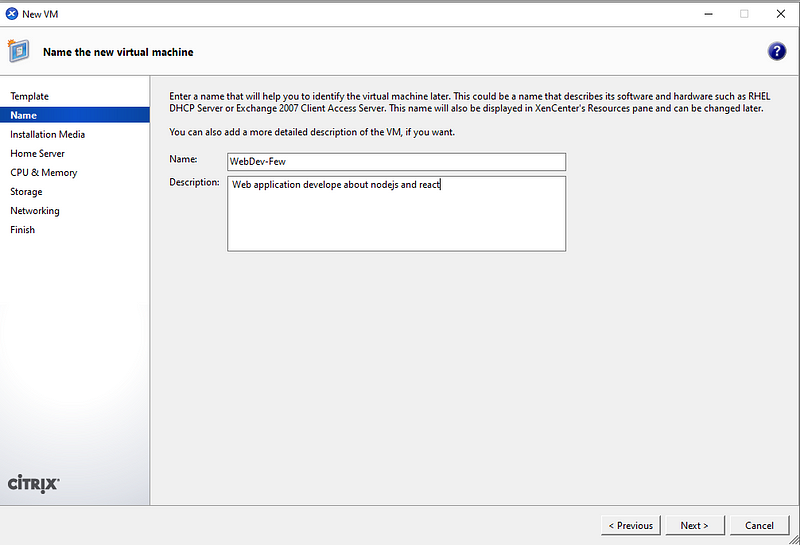The width and height of the screenshot is (800, 545).
Task: Click the VM wizard header icon
Action: [x=18, y=51]
